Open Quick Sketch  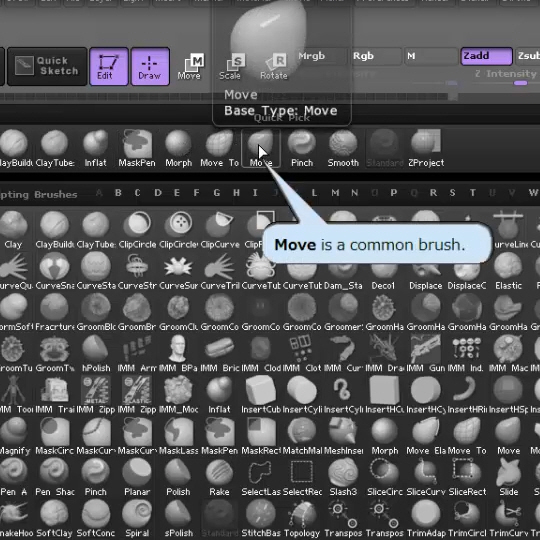[x=47, y=66]
